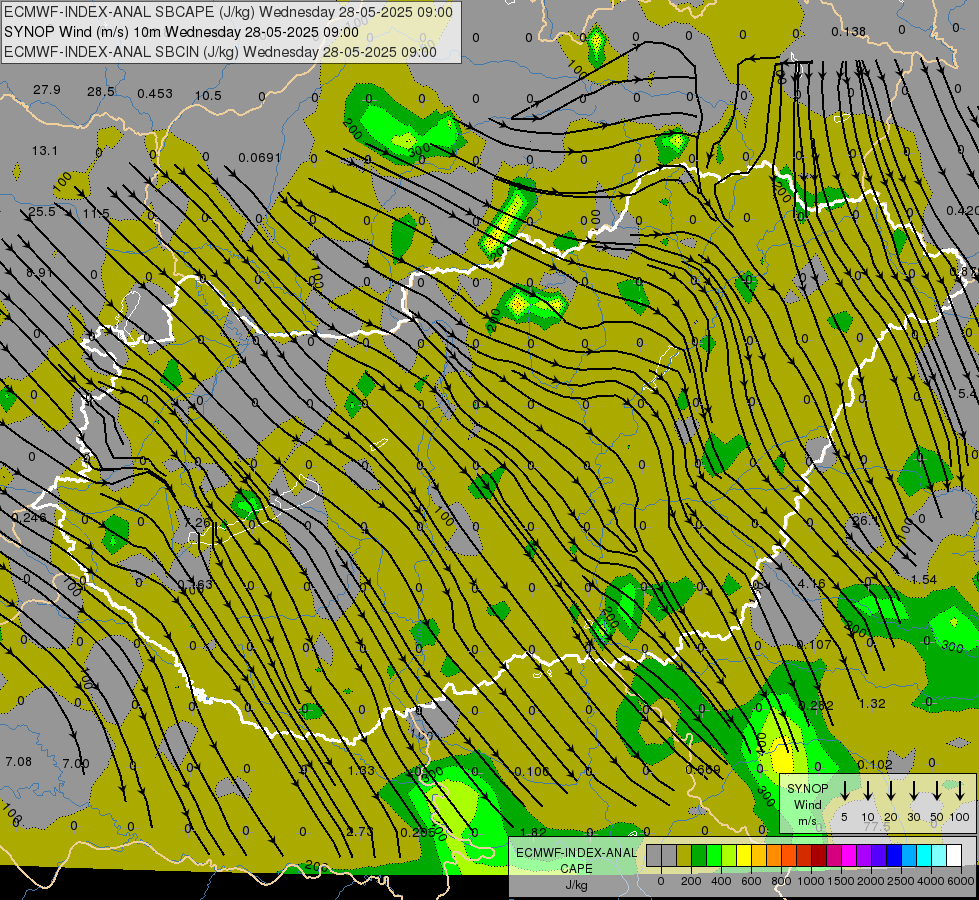Click the 5 m/s wind arrow in legend
Image resolution: width=979 pixels, height=900 pixels.
[x=844, y=790]
